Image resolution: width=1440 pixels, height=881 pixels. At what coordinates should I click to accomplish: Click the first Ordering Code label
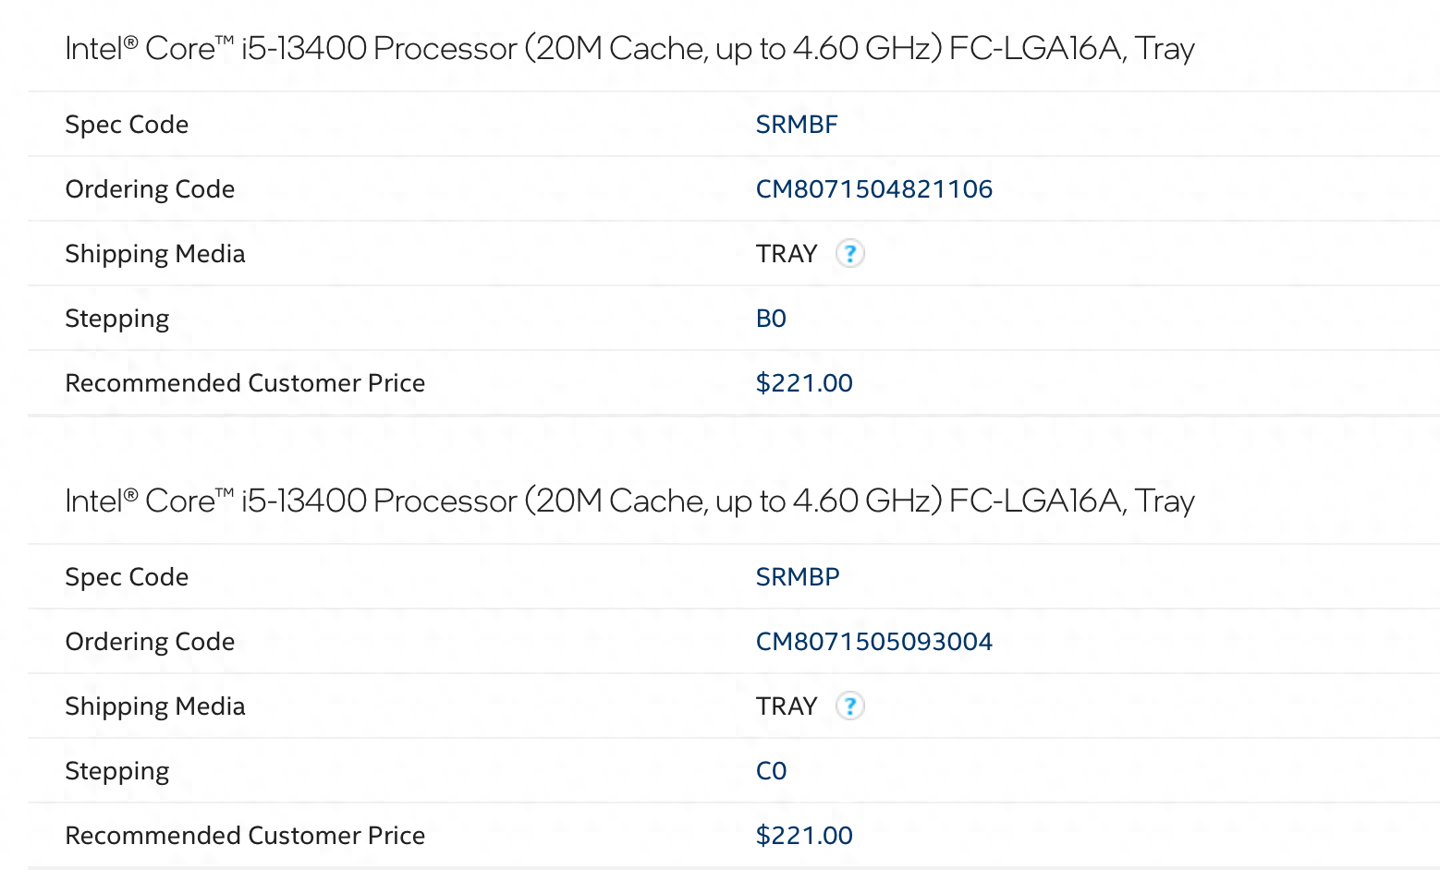(149, 189)
